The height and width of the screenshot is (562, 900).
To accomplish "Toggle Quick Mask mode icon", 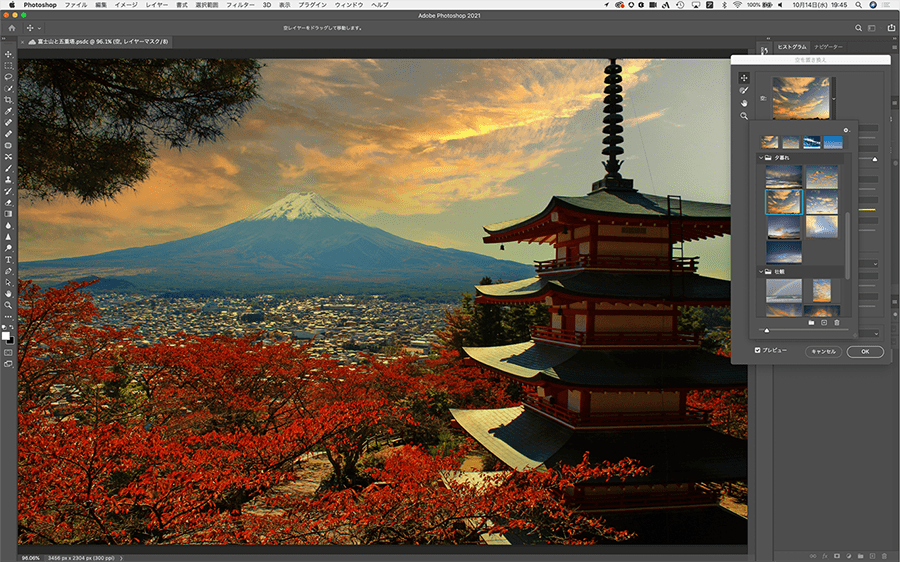I will [x=8, y=352].
